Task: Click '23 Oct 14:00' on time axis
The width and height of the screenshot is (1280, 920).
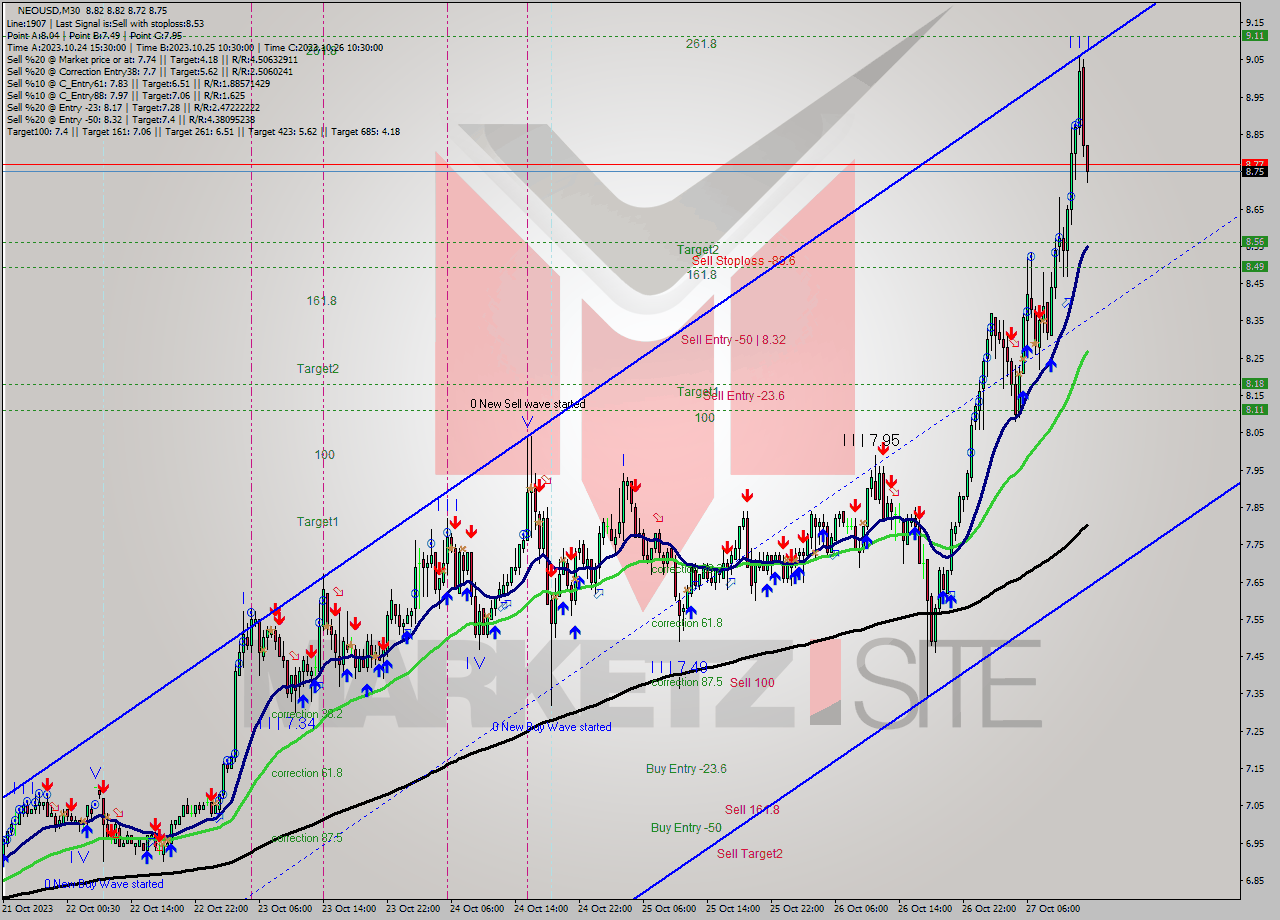Action: click(x=350, y=909)
